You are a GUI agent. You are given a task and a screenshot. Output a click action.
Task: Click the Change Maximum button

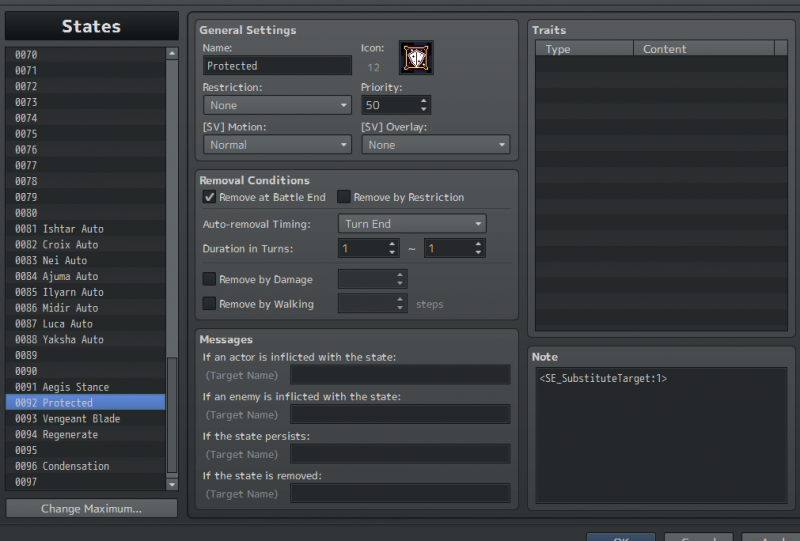click(x=91, y=509)
